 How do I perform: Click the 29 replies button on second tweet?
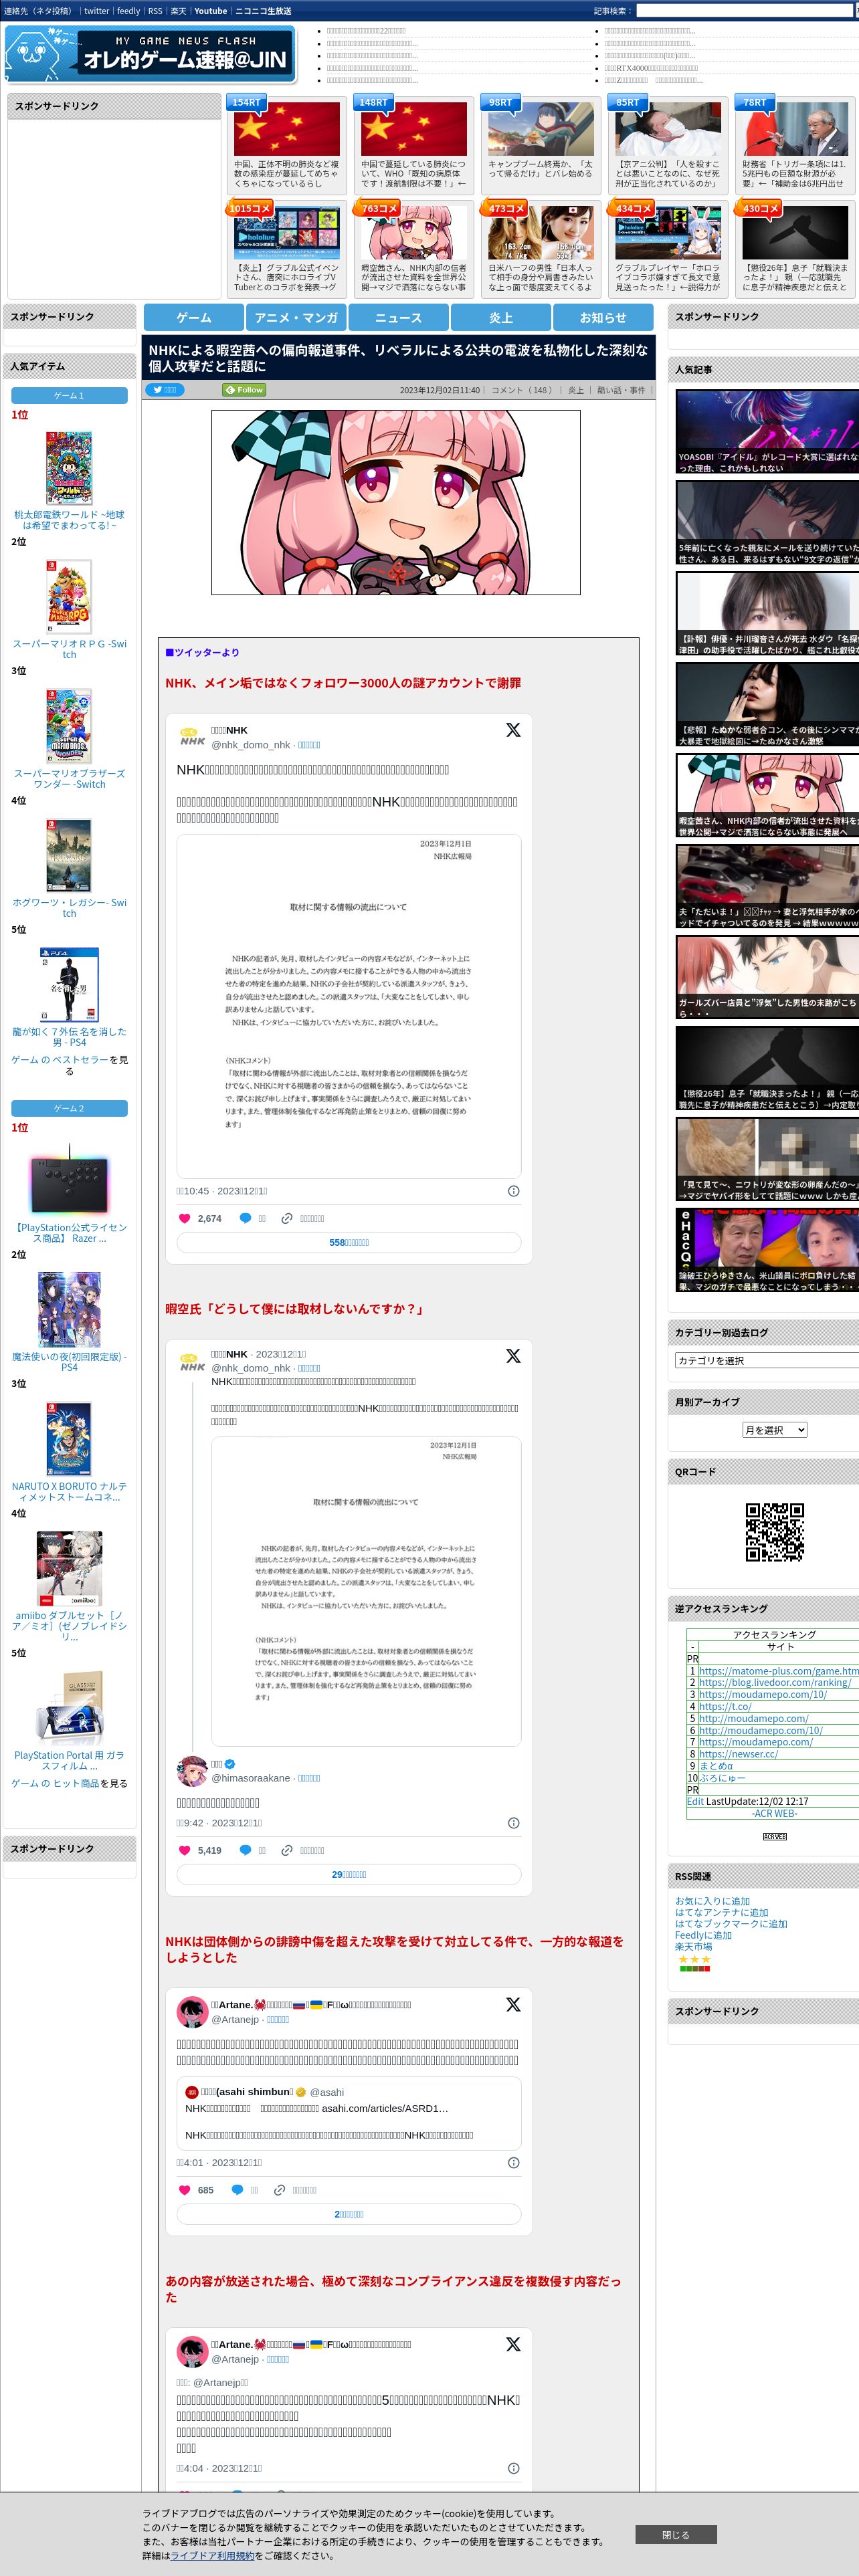click(x=349, y=1874)
